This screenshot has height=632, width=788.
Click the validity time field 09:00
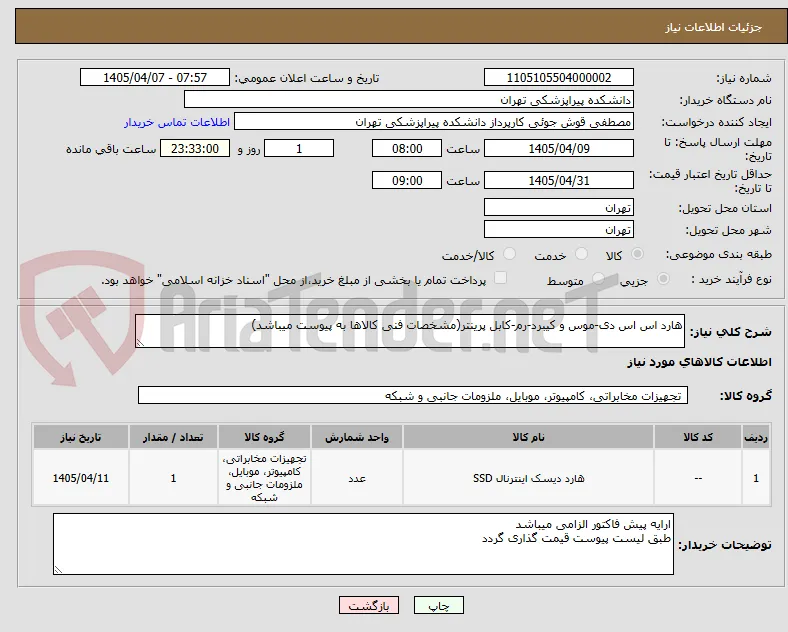[407, 180]
